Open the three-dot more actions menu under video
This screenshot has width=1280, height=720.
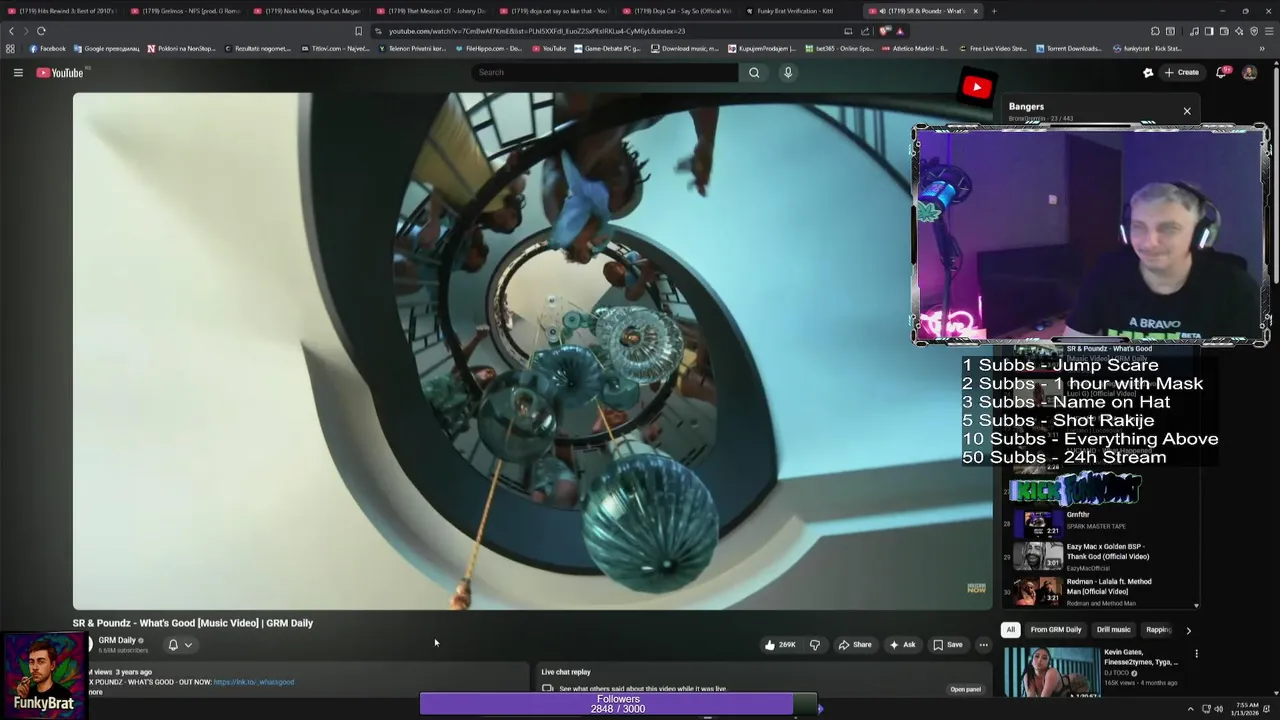pos(983,645)
